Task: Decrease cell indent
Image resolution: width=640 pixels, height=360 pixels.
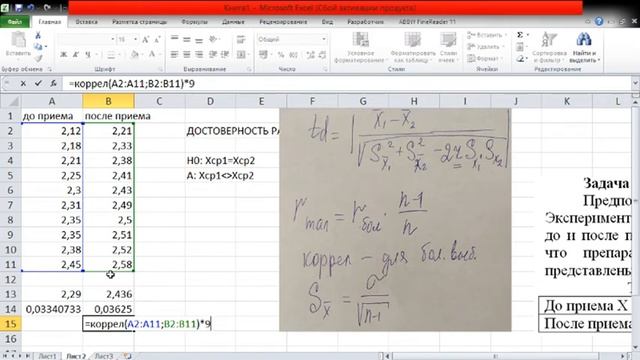Action: click(x=213, y=54)
